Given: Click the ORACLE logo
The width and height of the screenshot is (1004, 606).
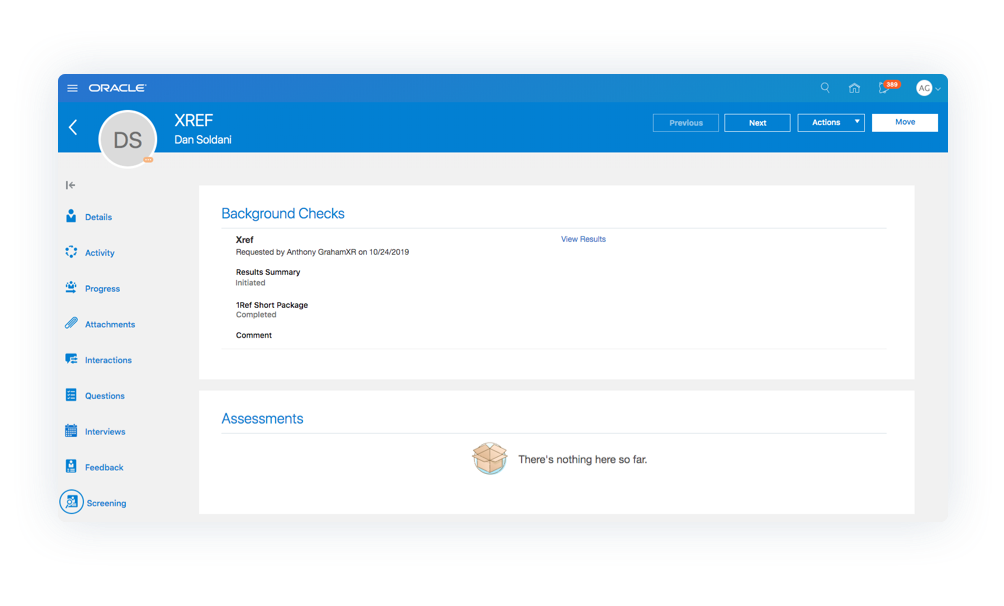Looking at the screenshot, I should [116, 87].
